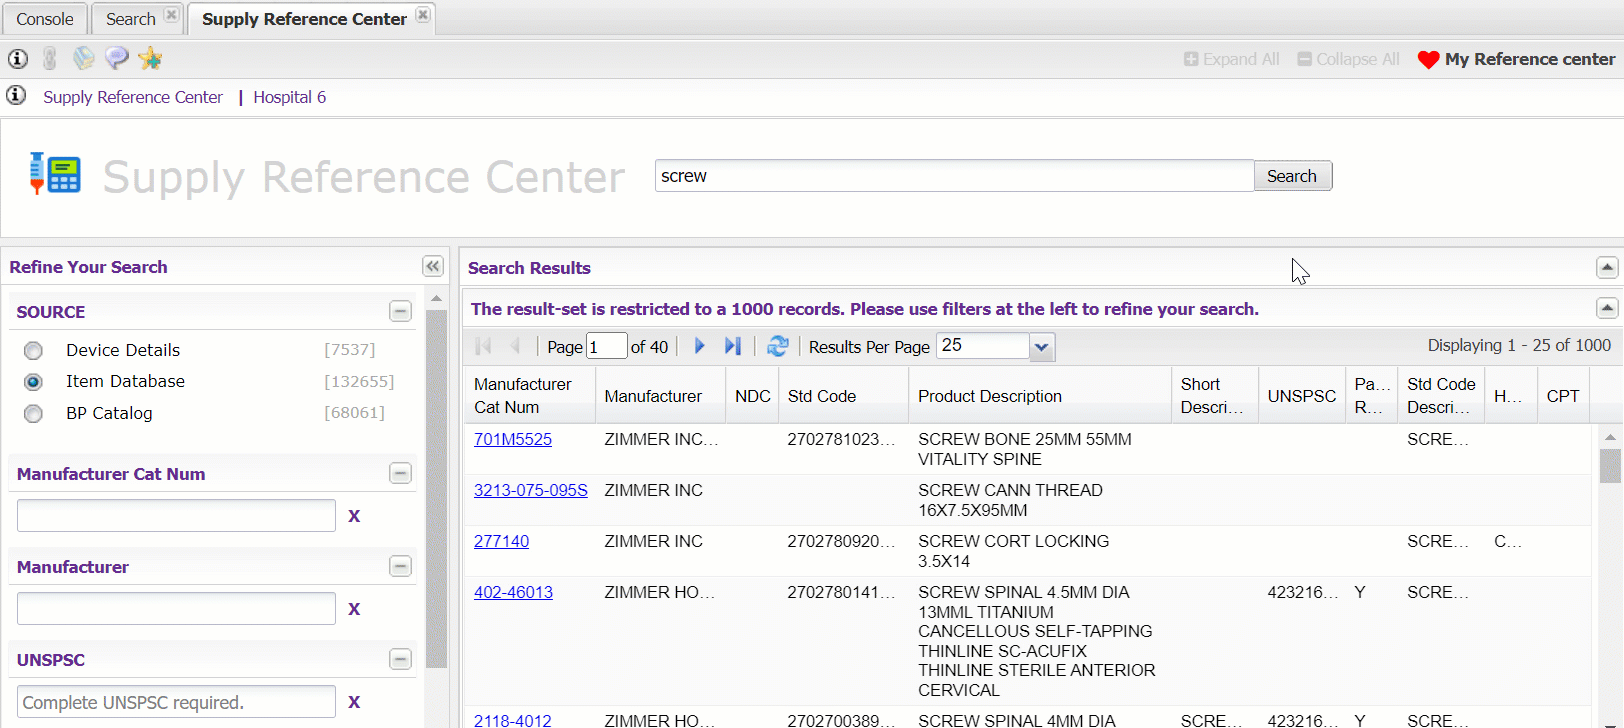Collapse the Refine Your Search panel
1624x728 pixels.
432,266
